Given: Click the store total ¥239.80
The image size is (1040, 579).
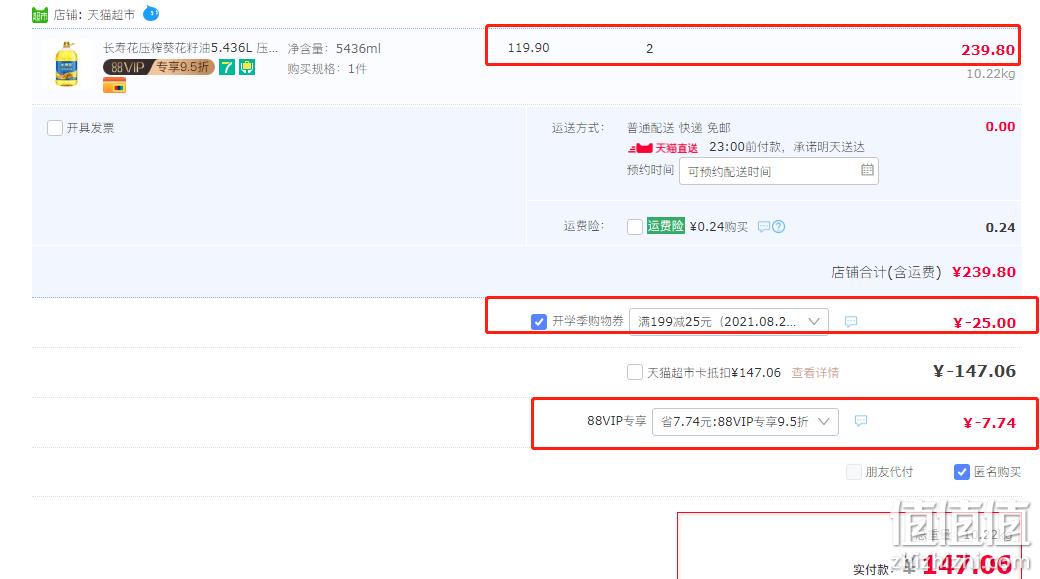Looking at the screenshot, I should [x=984, y=272].
